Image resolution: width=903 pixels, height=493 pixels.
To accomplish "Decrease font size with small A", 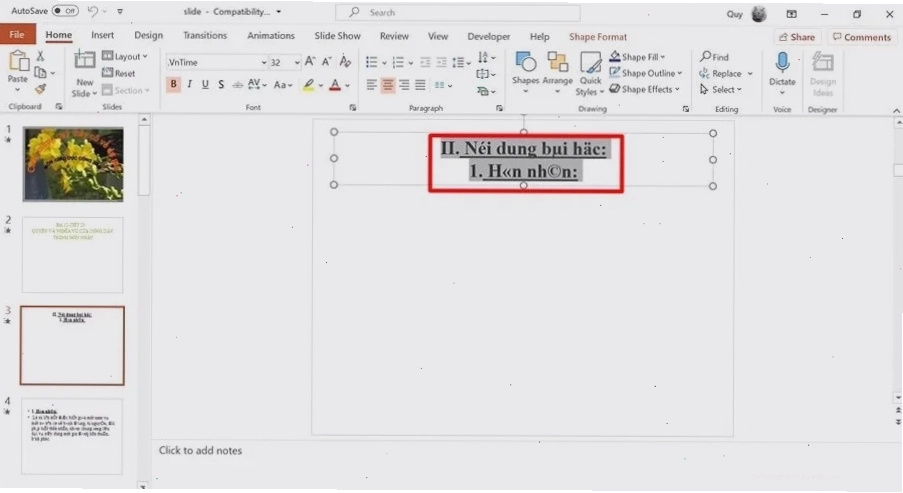I will click(327, 62).
